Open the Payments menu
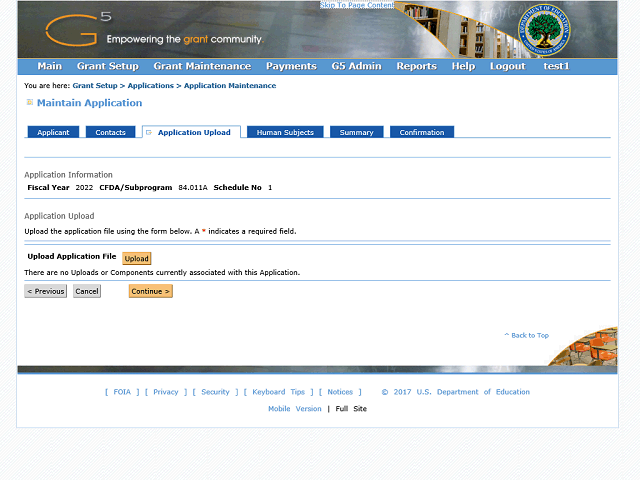Image resolution: width=640 pixels, height=480 pixels. pos(291,66)
